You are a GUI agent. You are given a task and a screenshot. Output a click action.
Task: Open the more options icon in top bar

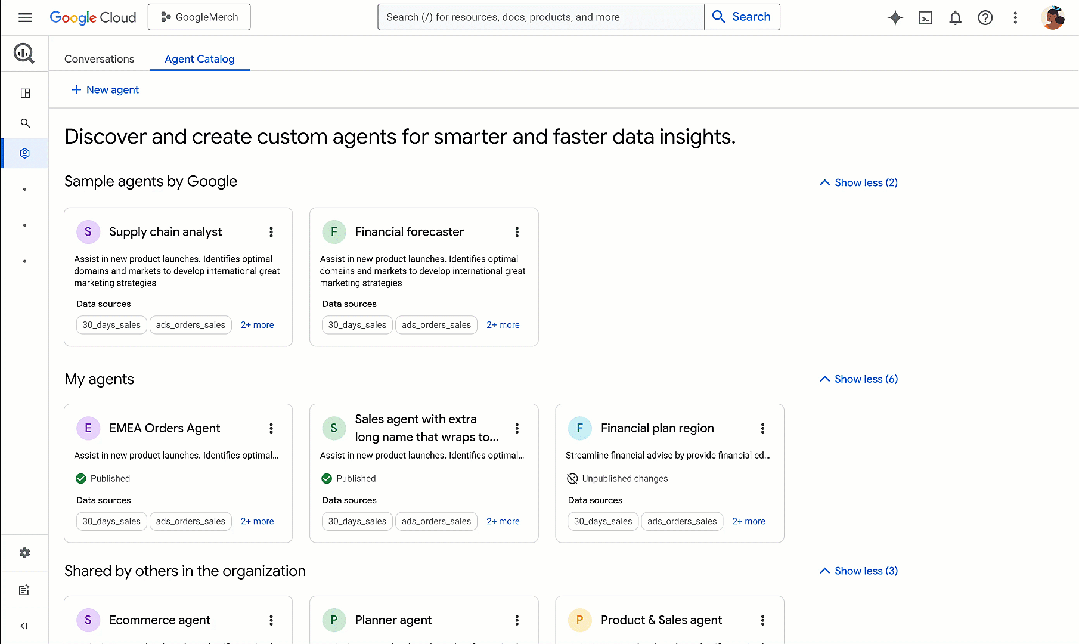point(1016,17)
